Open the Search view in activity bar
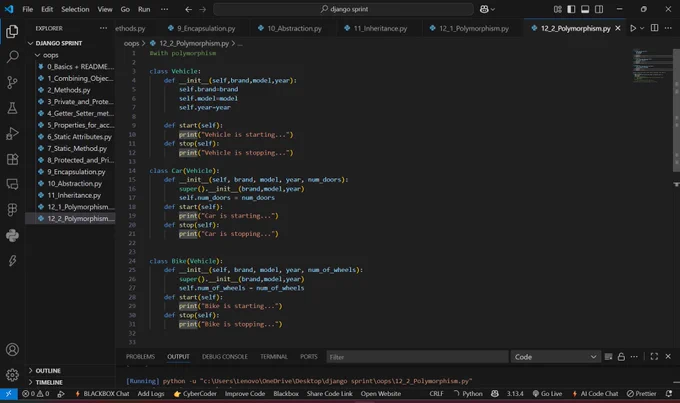 click(x=12, y=56)
